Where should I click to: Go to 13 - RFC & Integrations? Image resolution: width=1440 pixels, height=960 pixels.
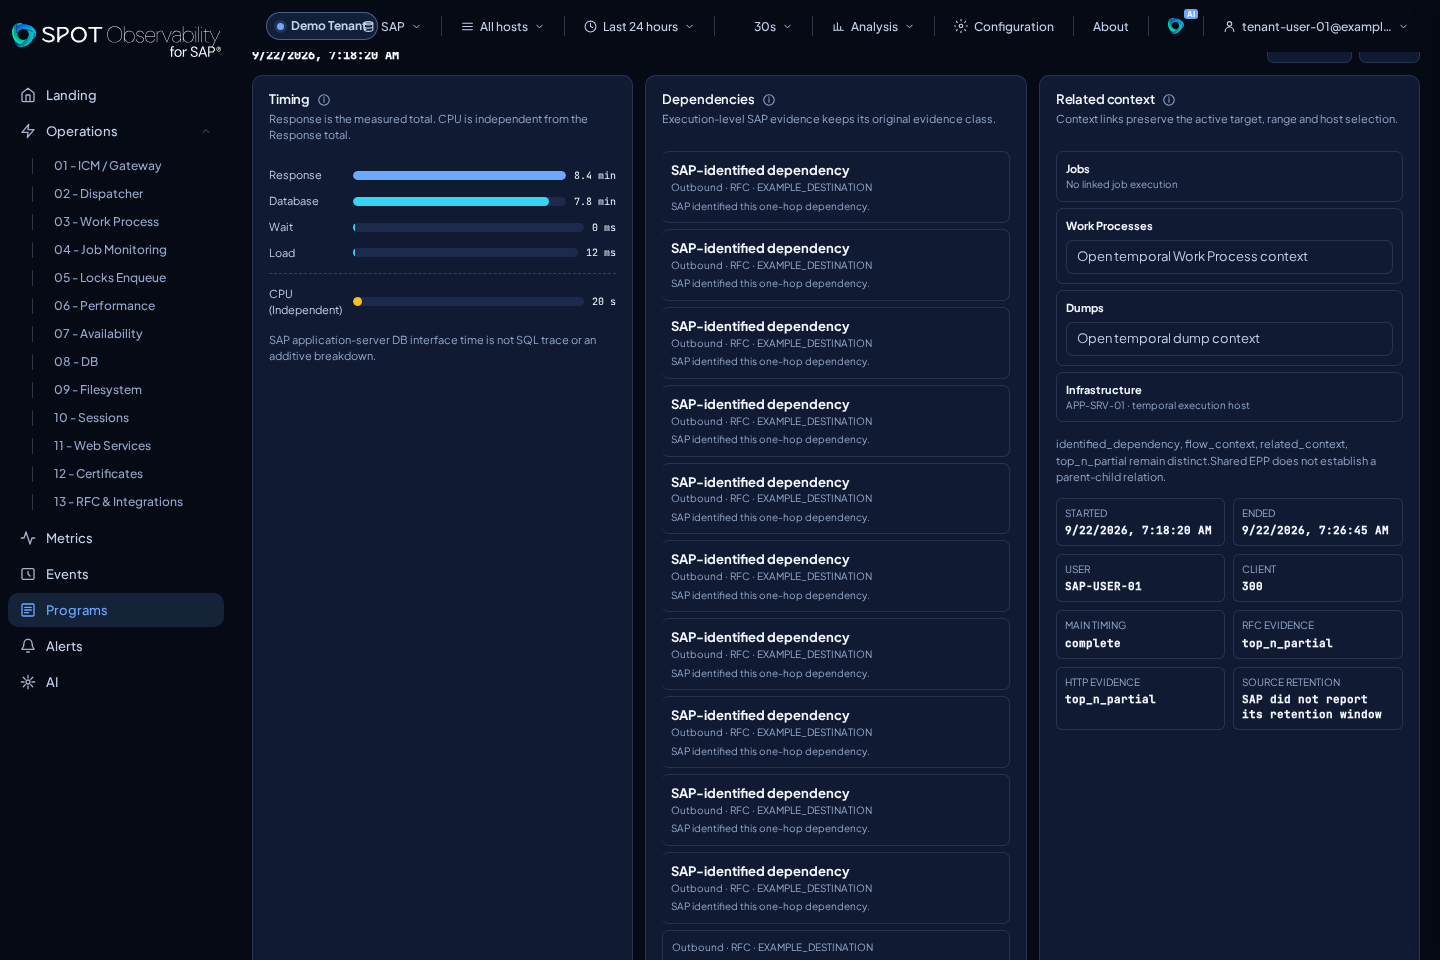[119, 502]
